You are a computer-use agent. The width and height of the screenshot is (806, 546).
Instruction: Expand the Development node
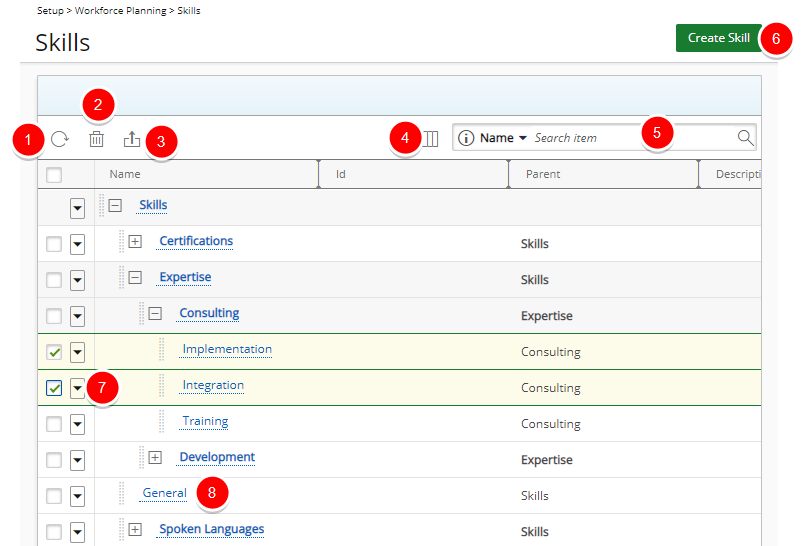(155, 458)
